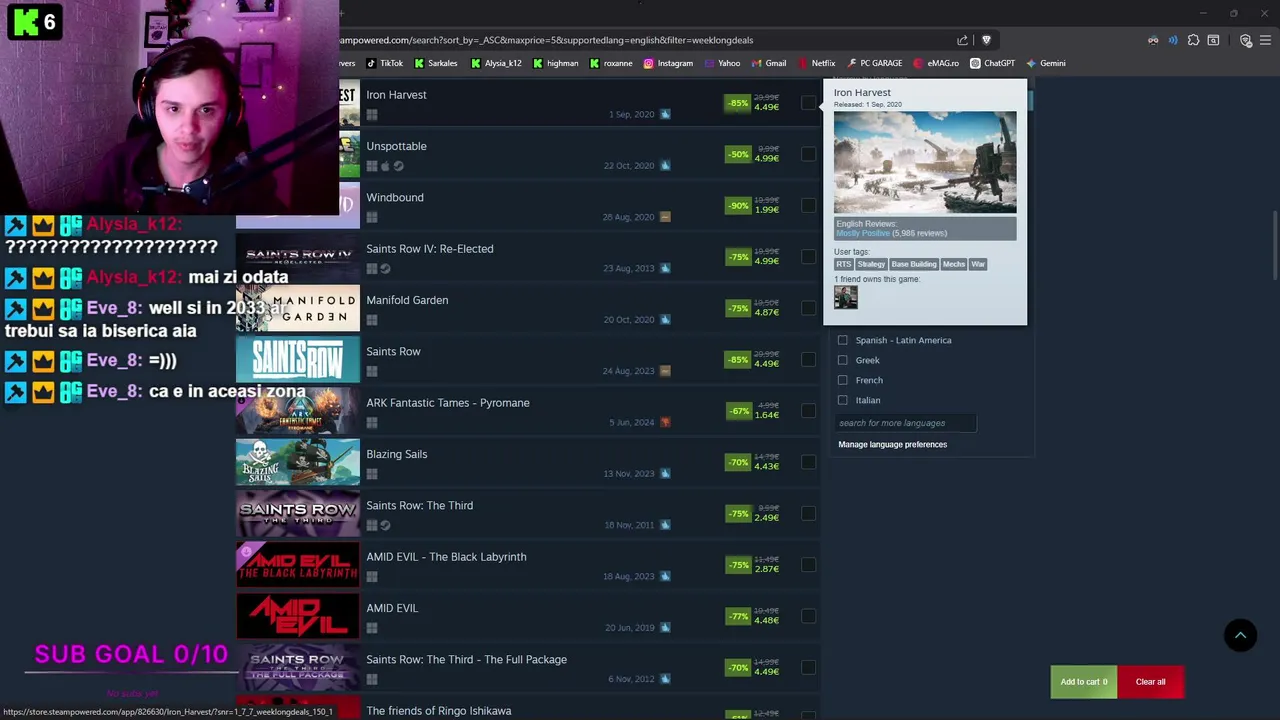Click the speaker icon in browser toolbar

[x=1173, y=40]
